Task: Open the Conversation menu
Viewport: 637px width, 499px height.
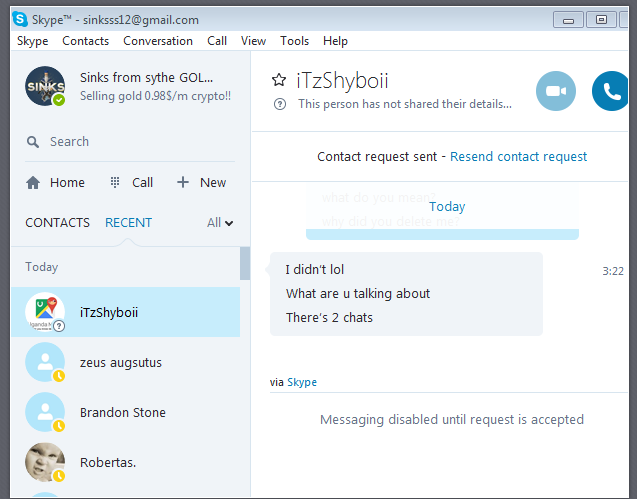Action: tap(158, 41)
